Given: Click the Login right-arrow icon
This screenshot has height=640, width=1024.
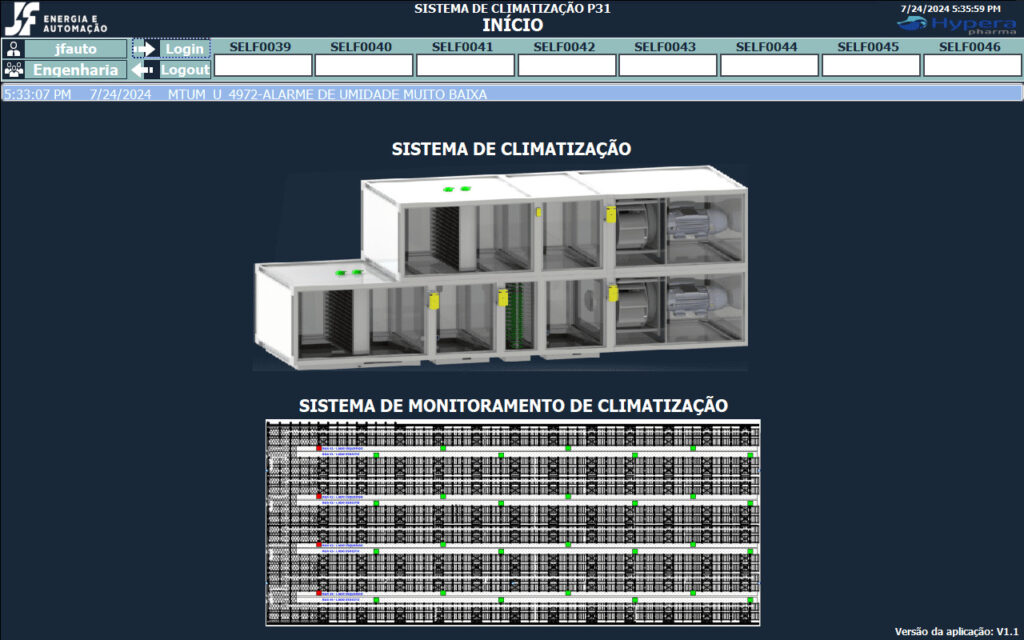Looking at the screenshot, I should (144, 49).
